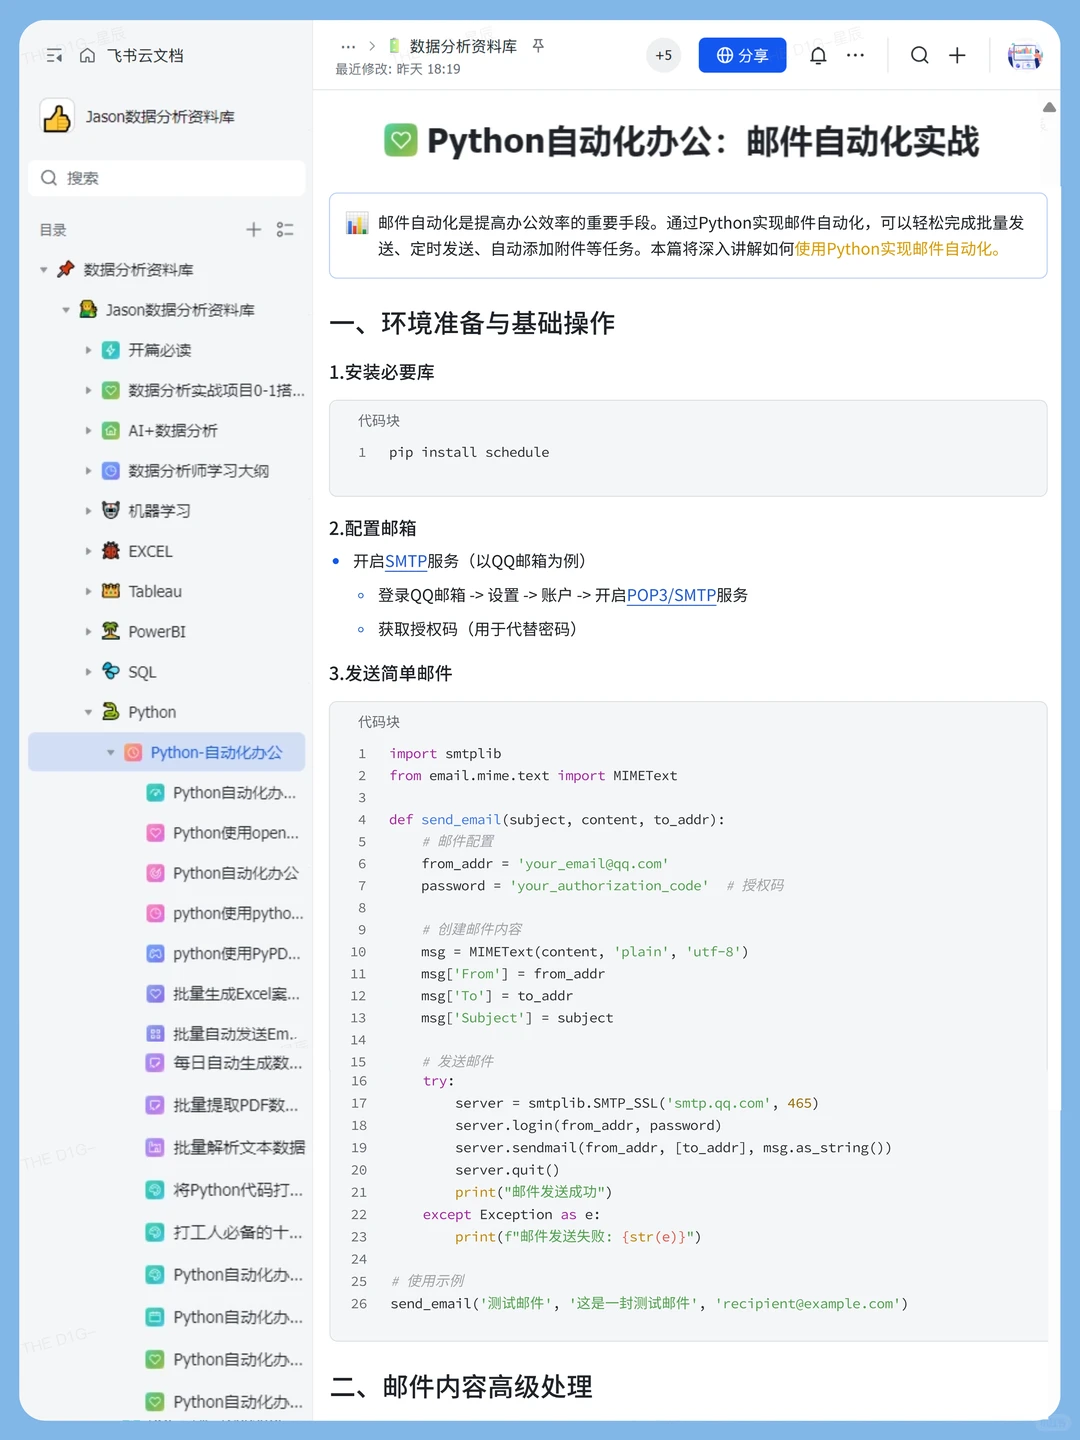View collaborators via the +5 indicator
Image resolution: width=1080 pixels, height=1440 pixels.
pyautogui.click(x=663, y=55)
